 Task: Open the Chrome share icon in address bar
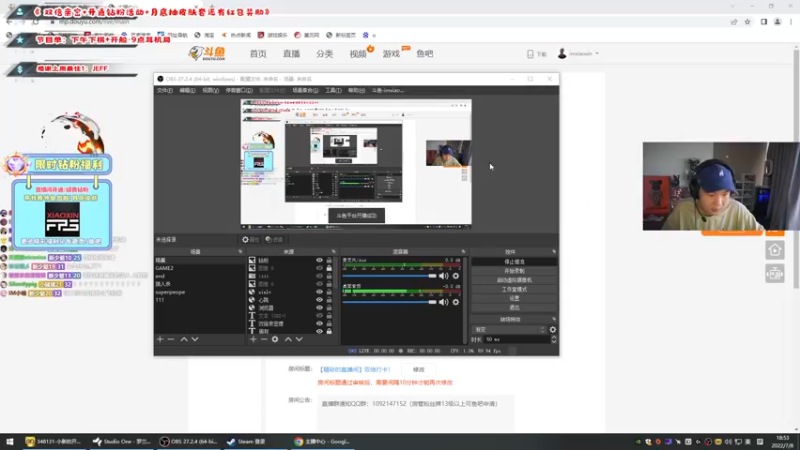coord(734,22)
